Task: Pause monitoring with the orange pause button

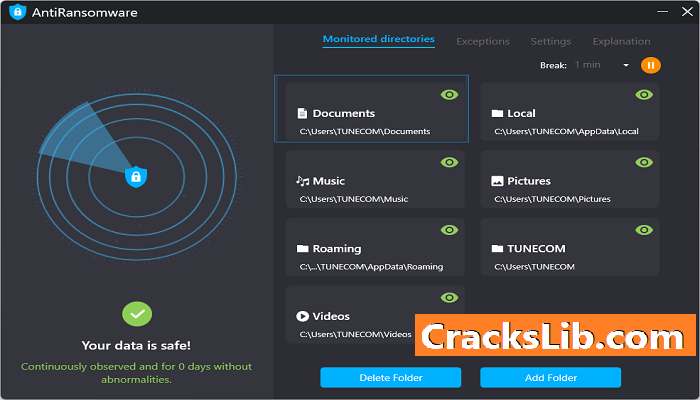Action: pyautogui.click(x=650, y=66)
